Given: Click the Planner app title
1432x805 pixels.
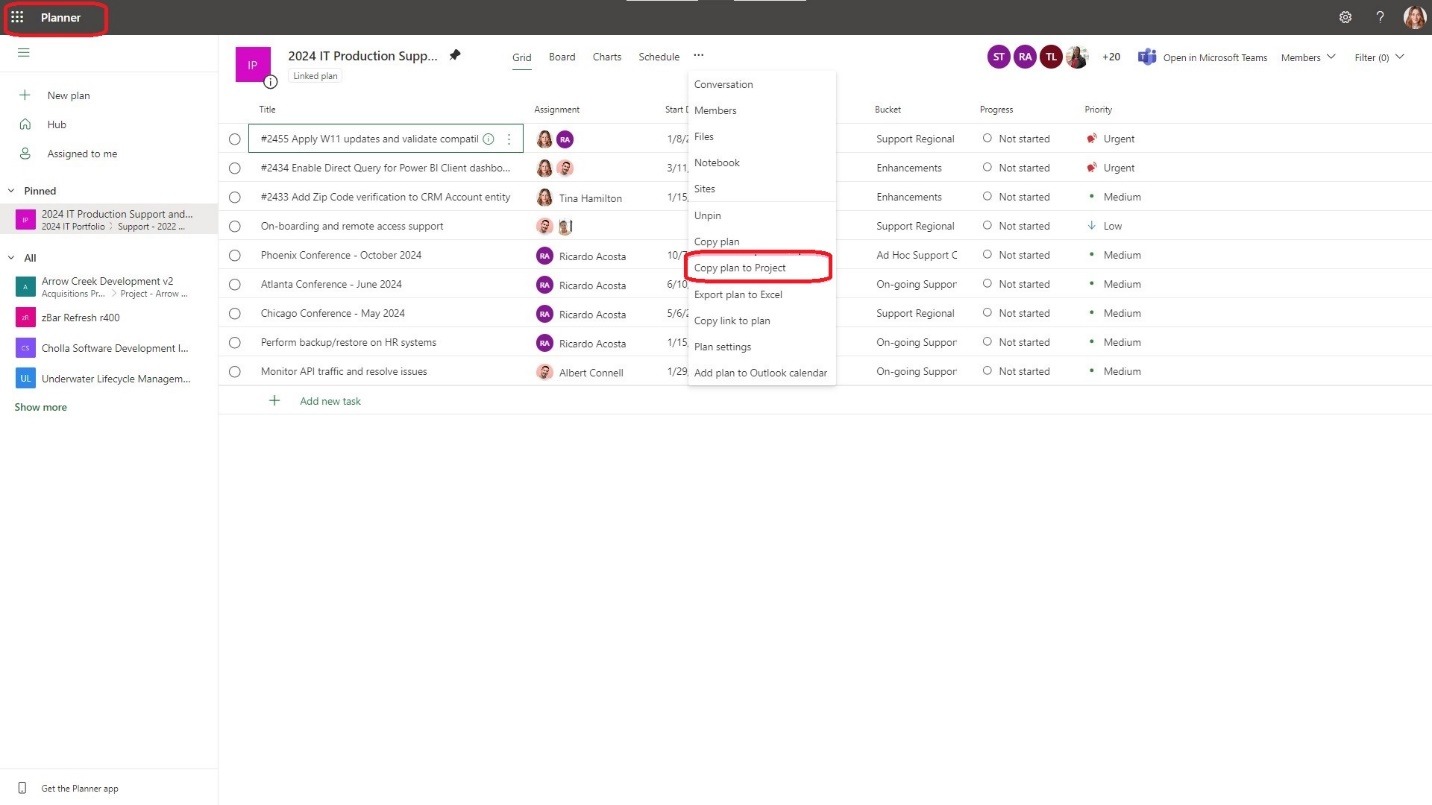Looking at the screenshot, I should 61,17.
